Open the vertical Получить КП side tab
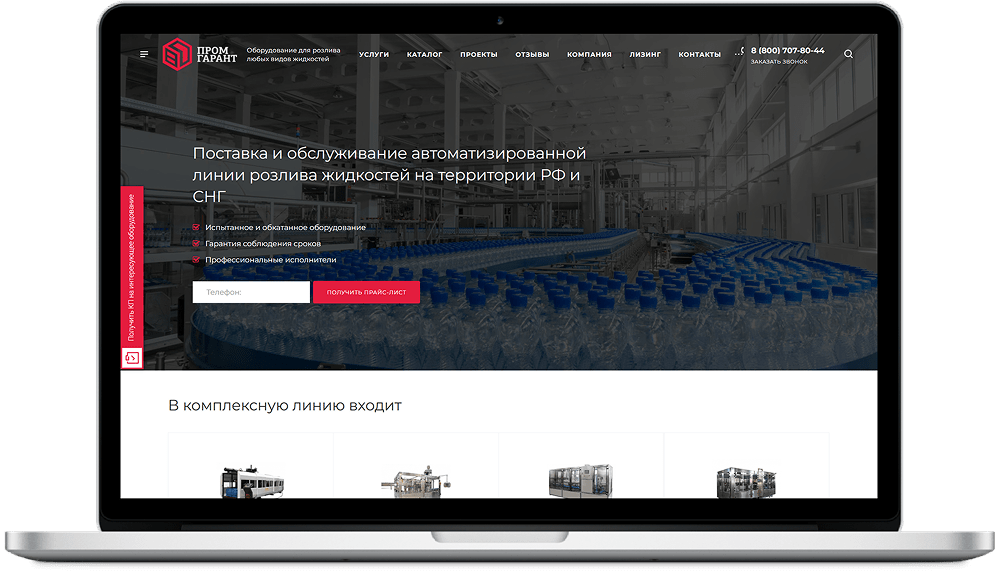1000x571 pixels. pyautogui.click(x=132, y=265)
